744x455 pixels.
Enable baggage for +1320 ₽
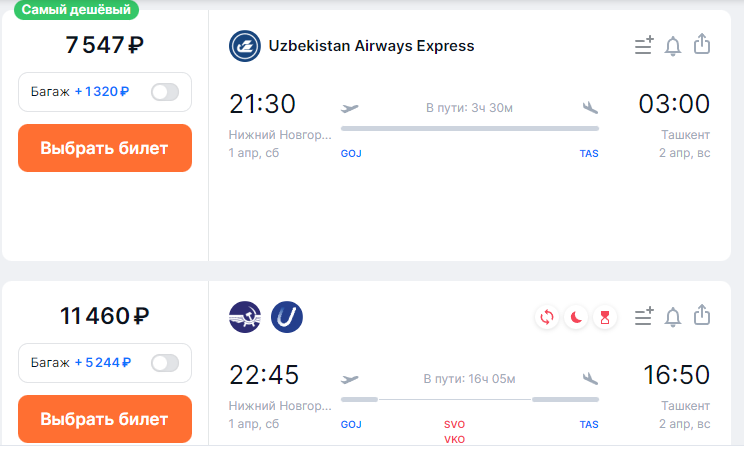coord(165,92)
